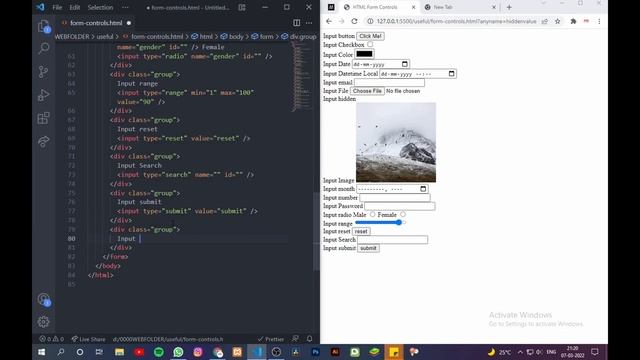Screen dimensions: 640x360
Task: Open Chrome three-dot menu
Action: coord(599,21)
